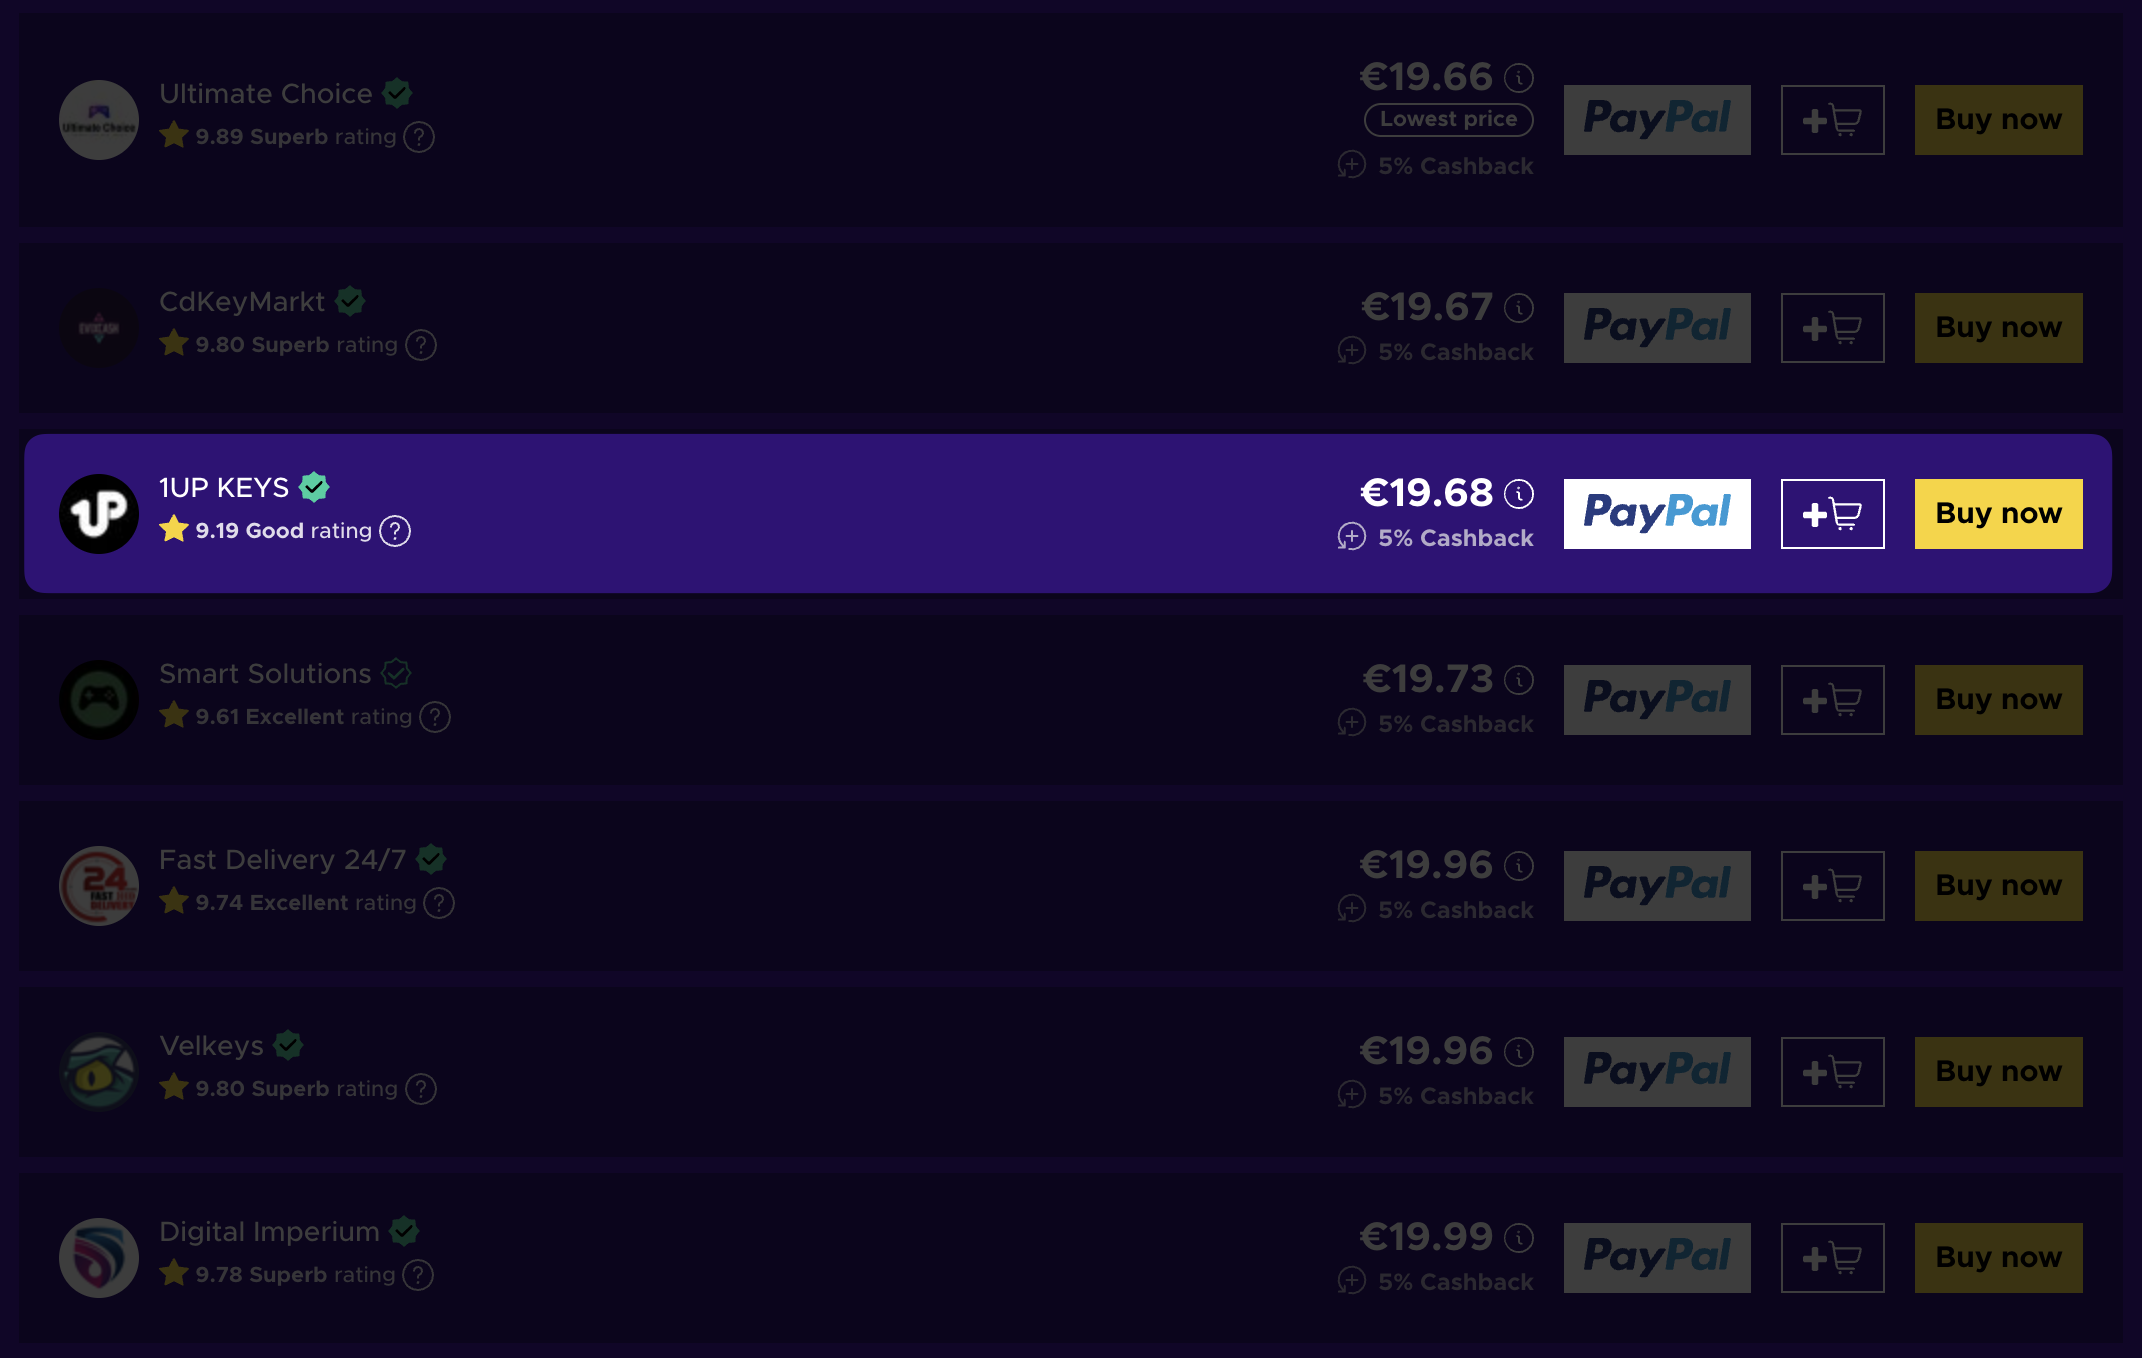
Task: Open the Fast Delivery 24/7 seller link
Action: (282, 860)
